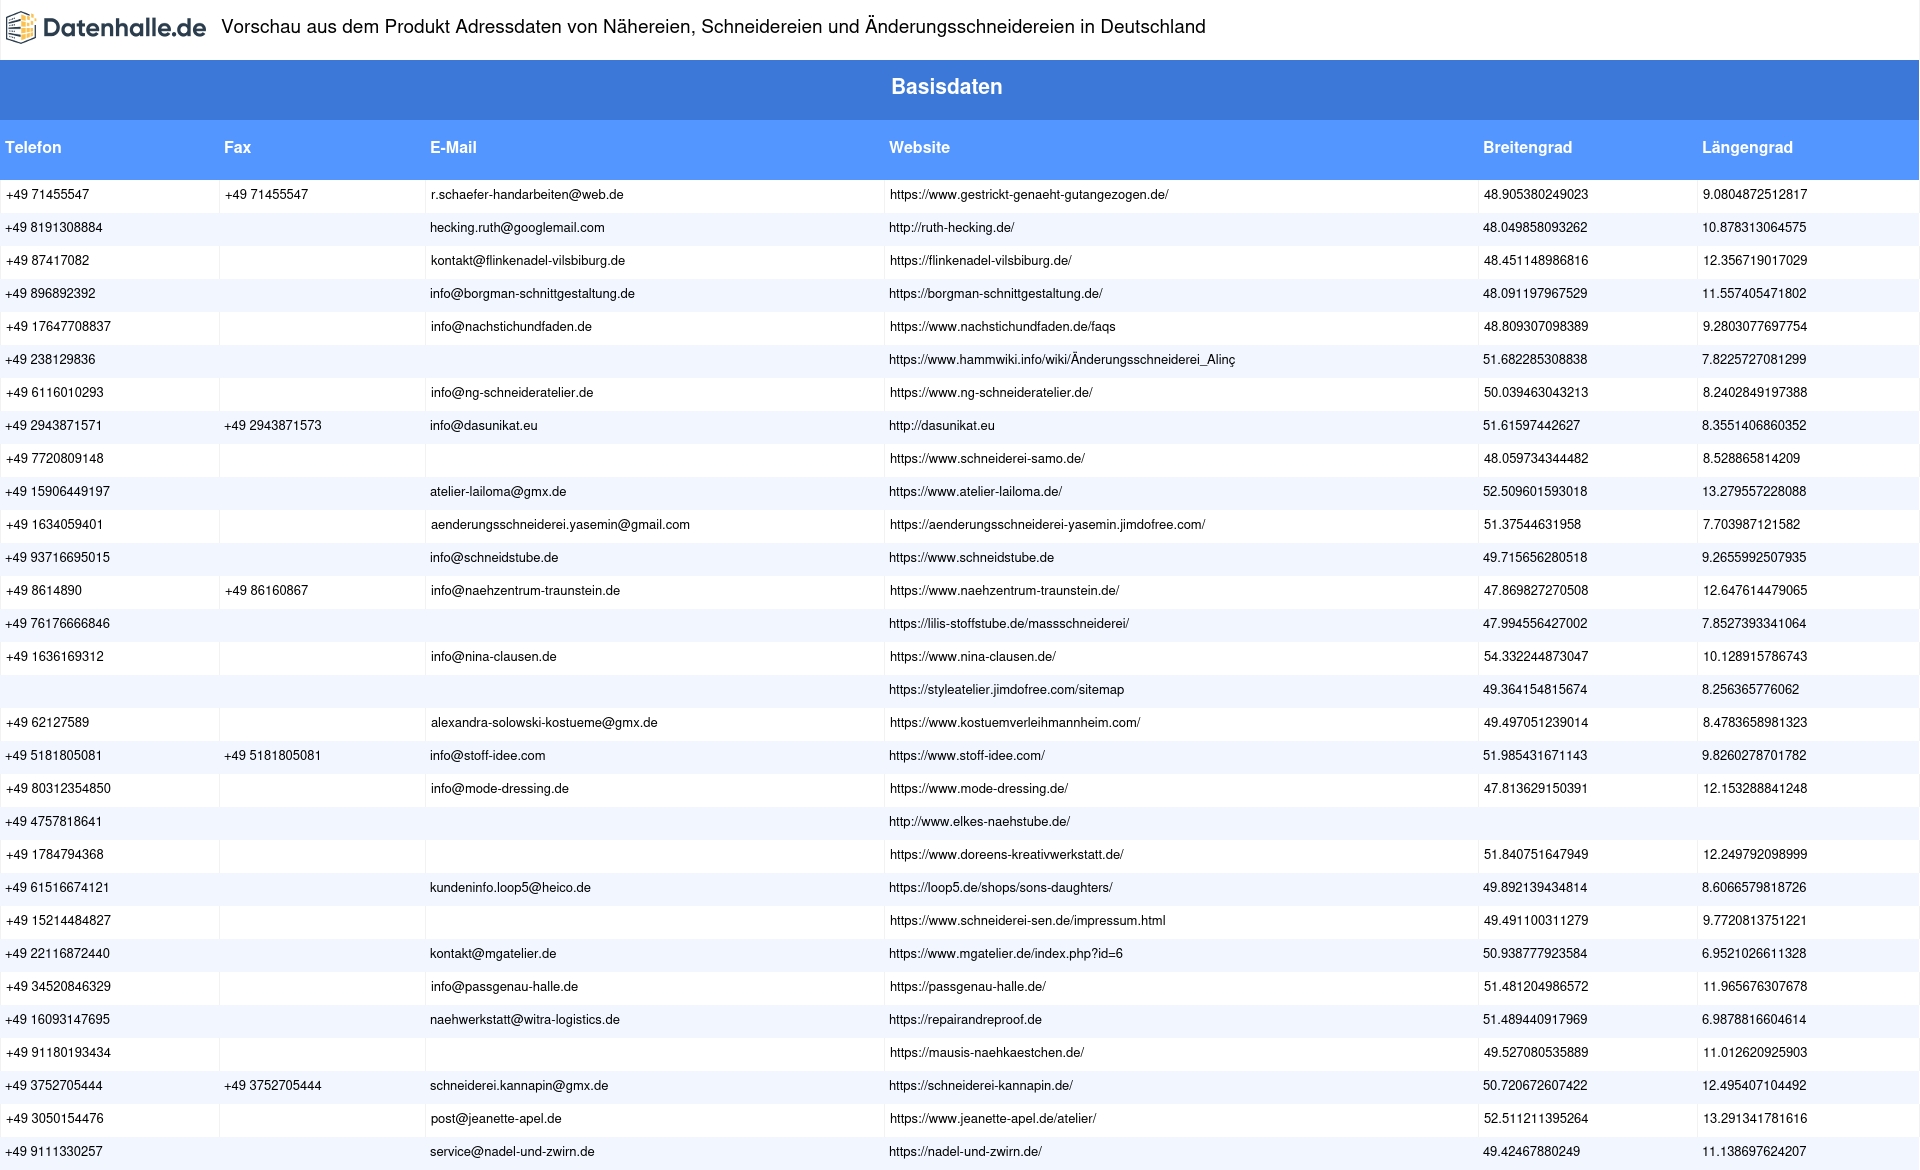
Task: Select email kontakt@mgatelier.de
Action: [x=493, y=954]
